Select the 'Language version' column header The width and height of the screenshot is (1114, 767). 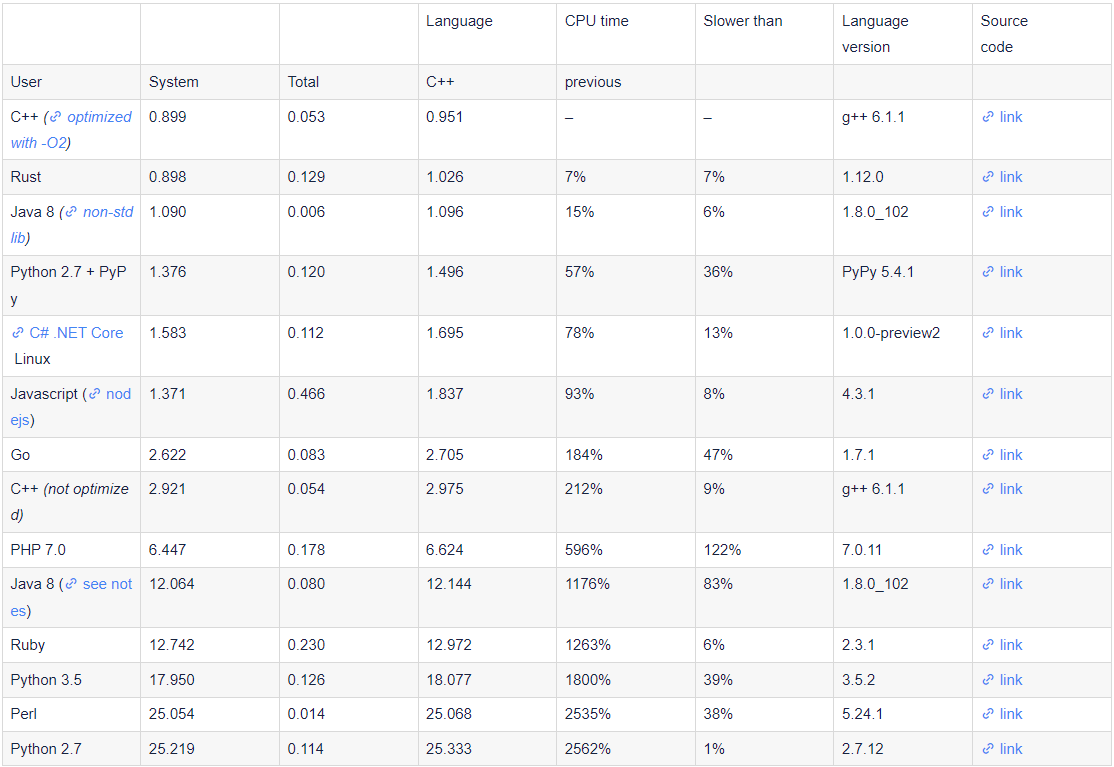tap(875, 34)
